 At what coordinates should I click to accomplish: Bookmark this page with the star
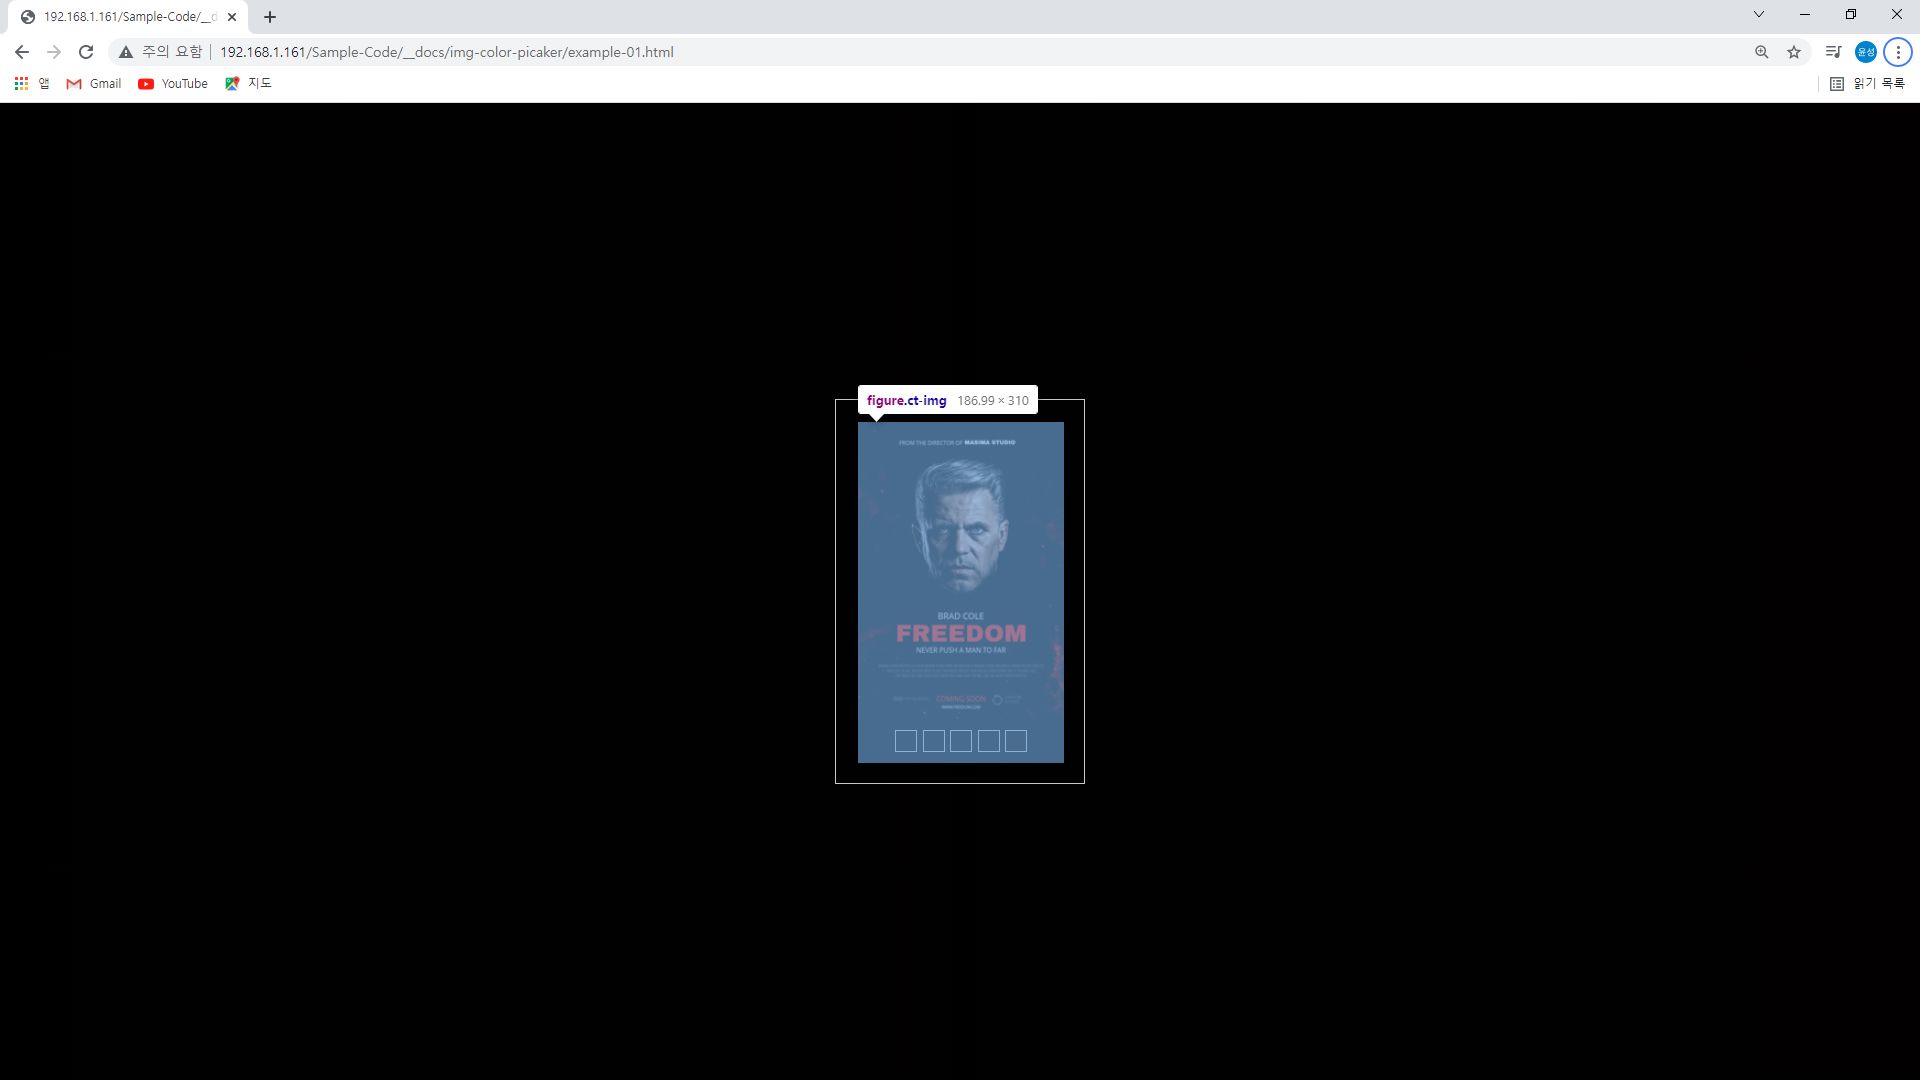click(1794, 52)
